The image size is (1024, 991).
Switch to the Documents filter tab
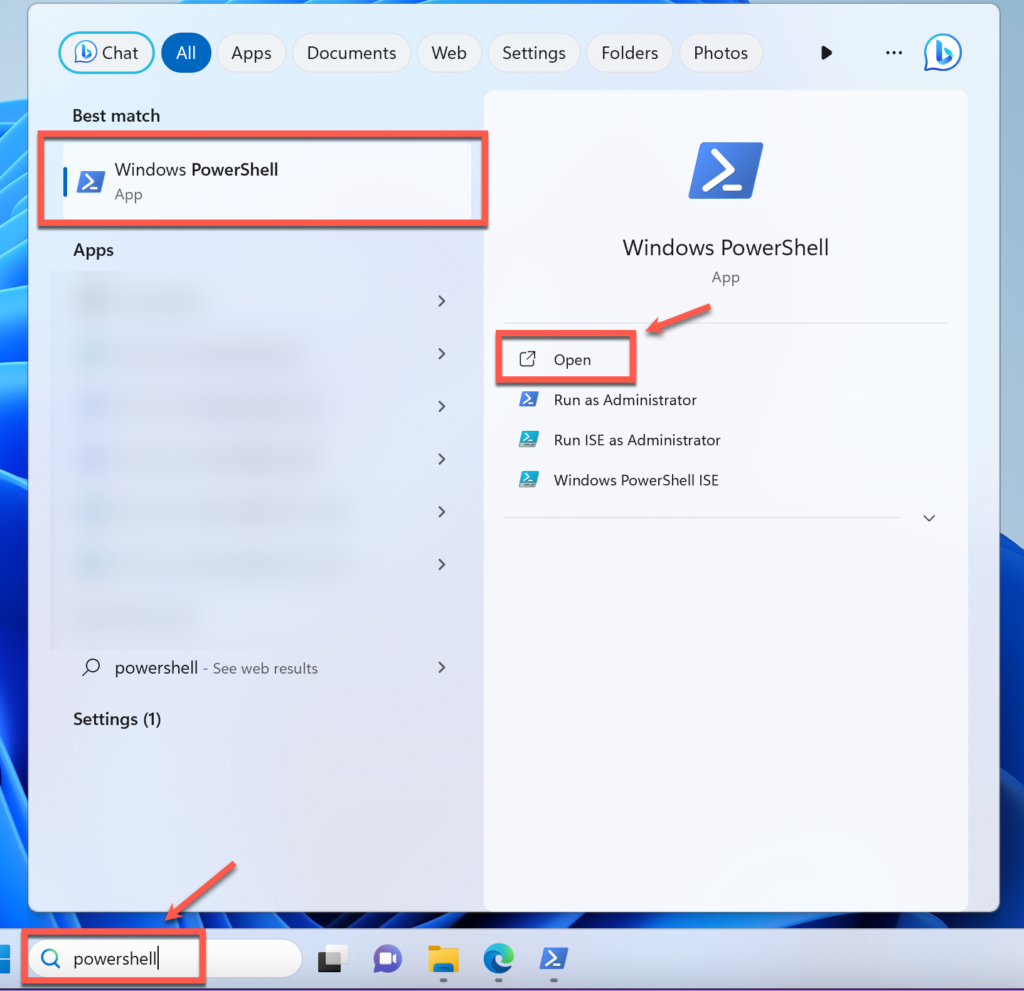pos(351,53)
